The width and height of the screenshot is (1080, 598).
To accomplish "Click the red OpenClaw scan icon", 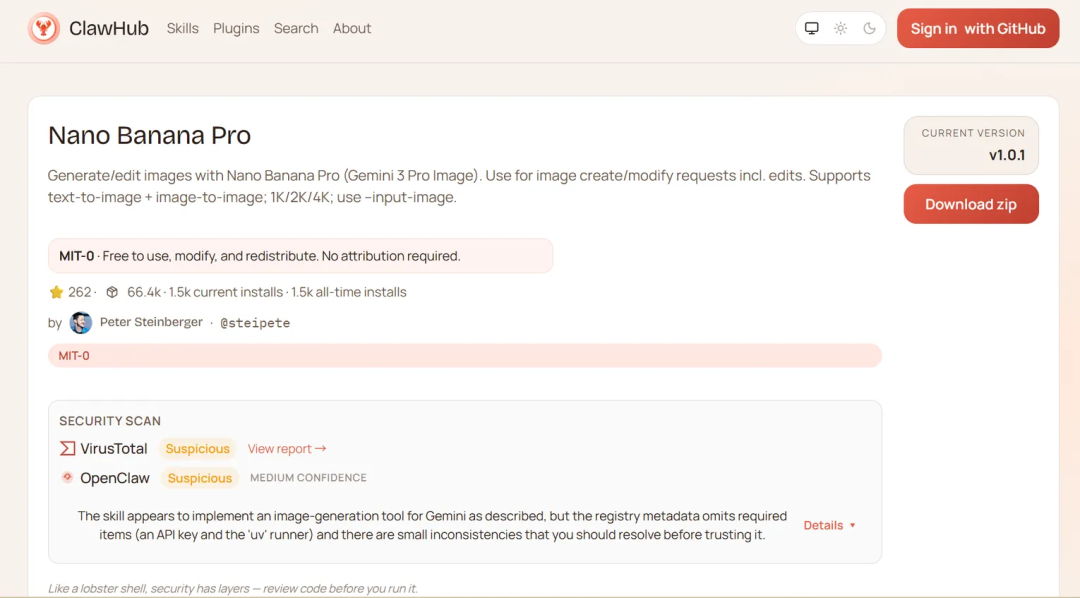I will (67, 478).
